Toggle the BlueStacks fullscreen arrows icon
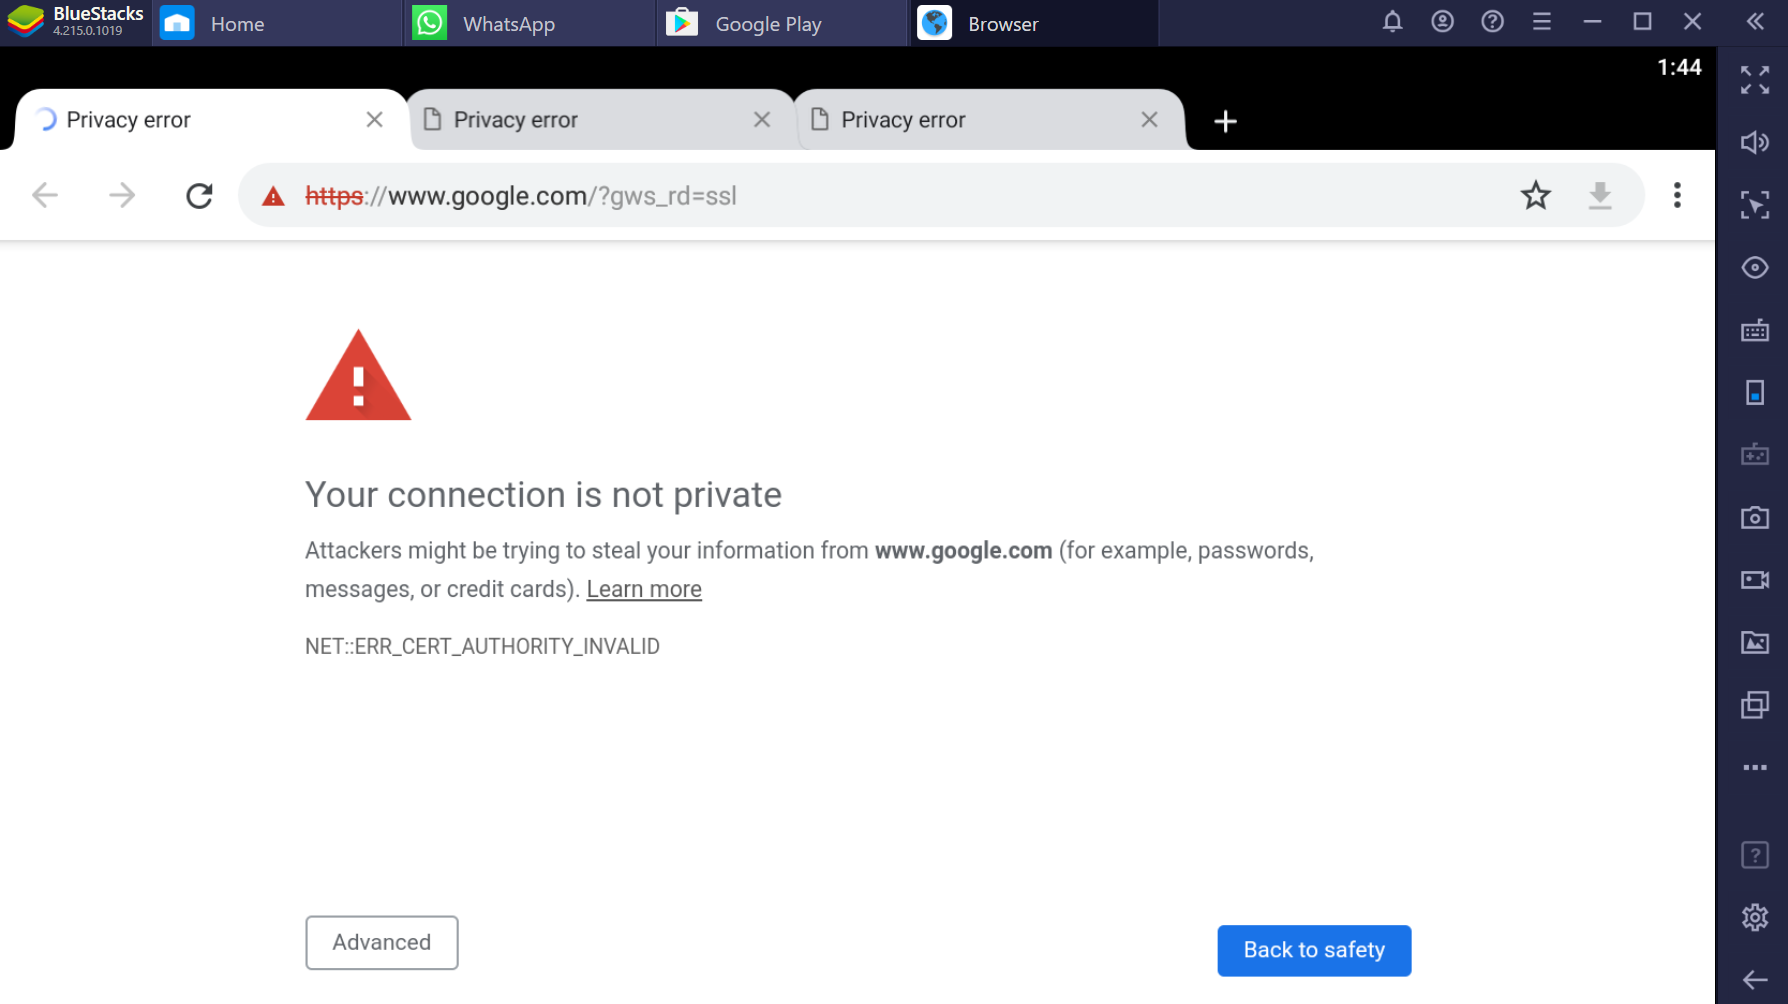The height and width of the screenshot is (1004, 1788). 1754,80
